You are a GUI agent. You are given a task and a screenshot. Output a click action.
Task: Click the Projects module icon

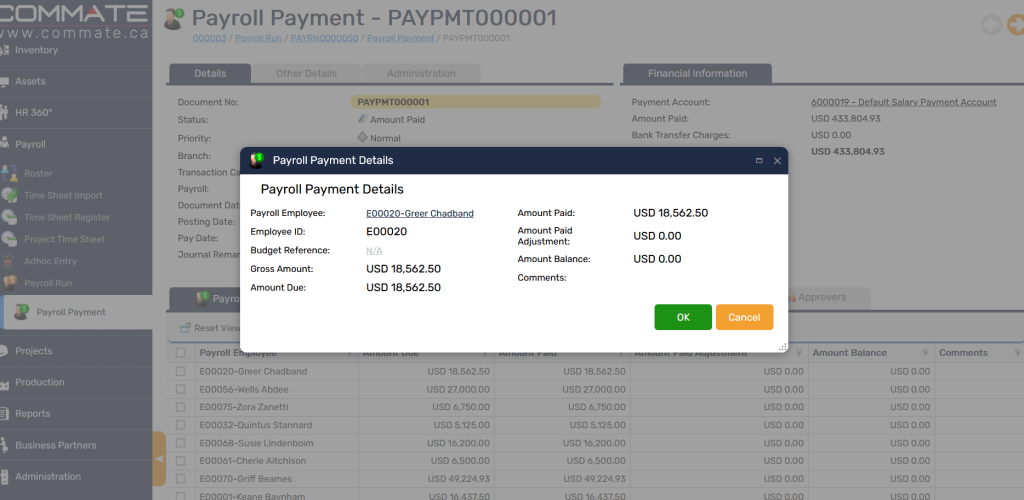point(4,351)
